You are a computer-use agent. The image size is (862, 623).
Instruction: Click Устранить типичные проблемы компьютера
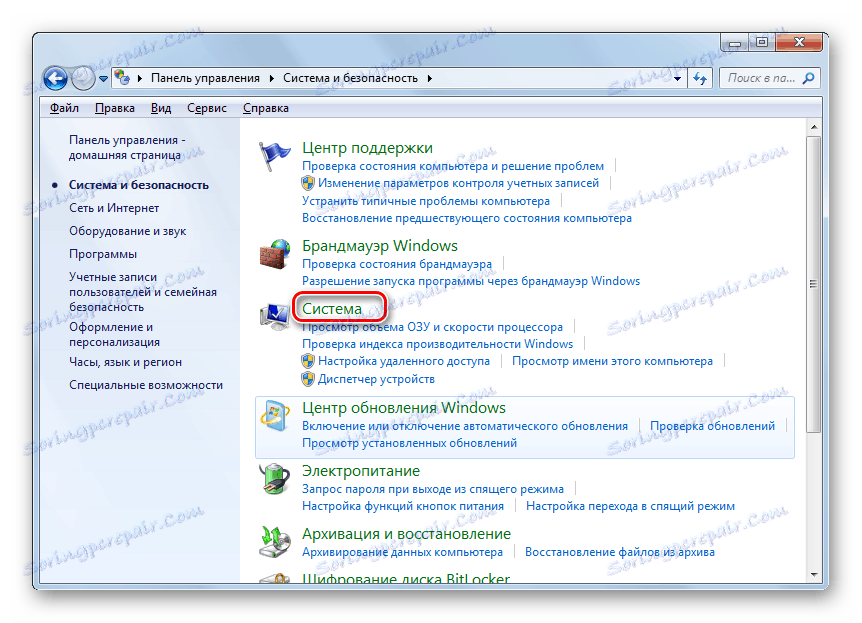click(426, 201)
